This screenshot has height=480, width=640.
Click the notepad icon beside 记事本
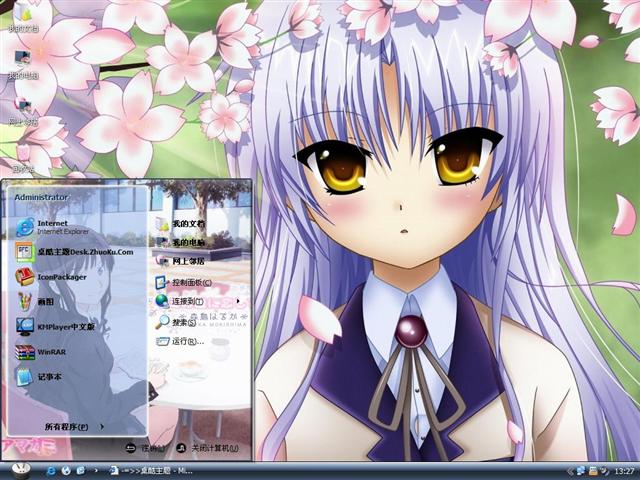[25, 377]
